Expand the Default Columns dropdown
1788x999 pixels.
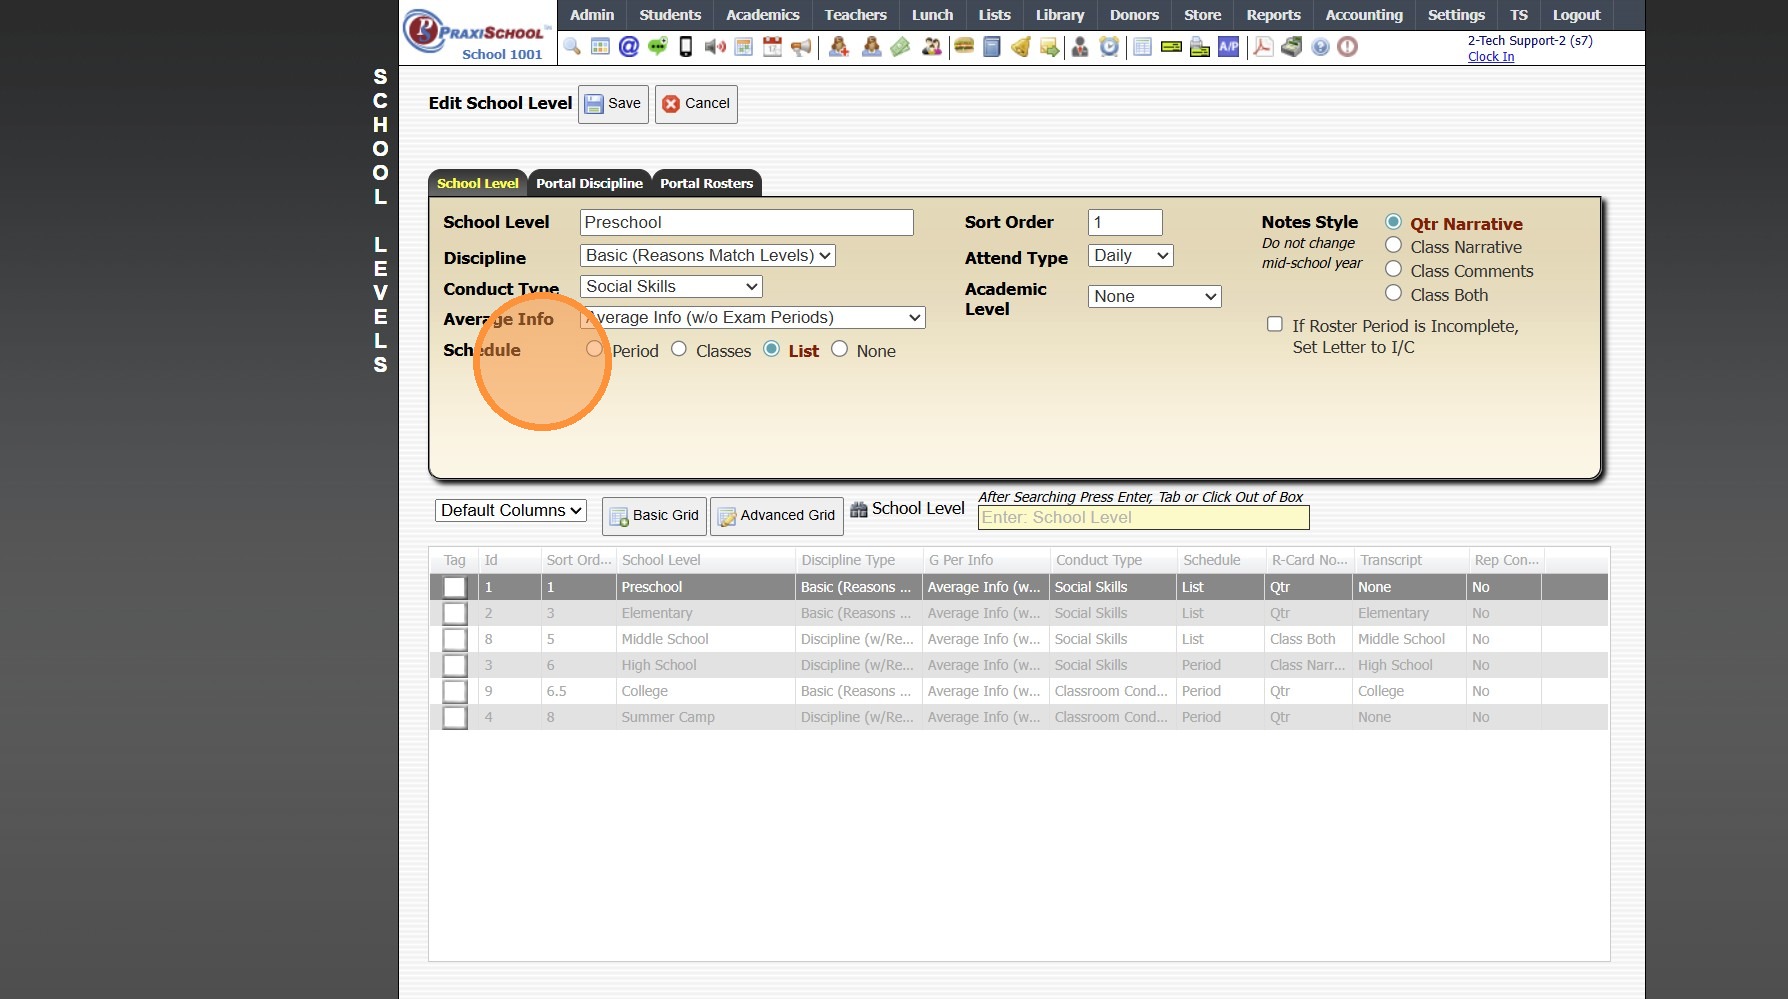[511, 511]
